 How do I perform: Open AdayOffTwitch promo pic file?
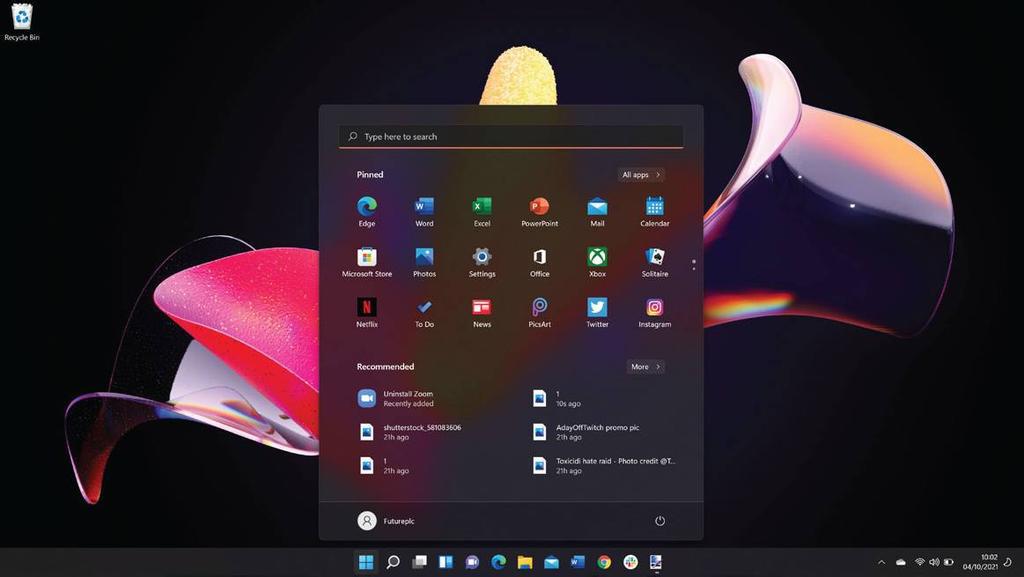pos(586,432)
